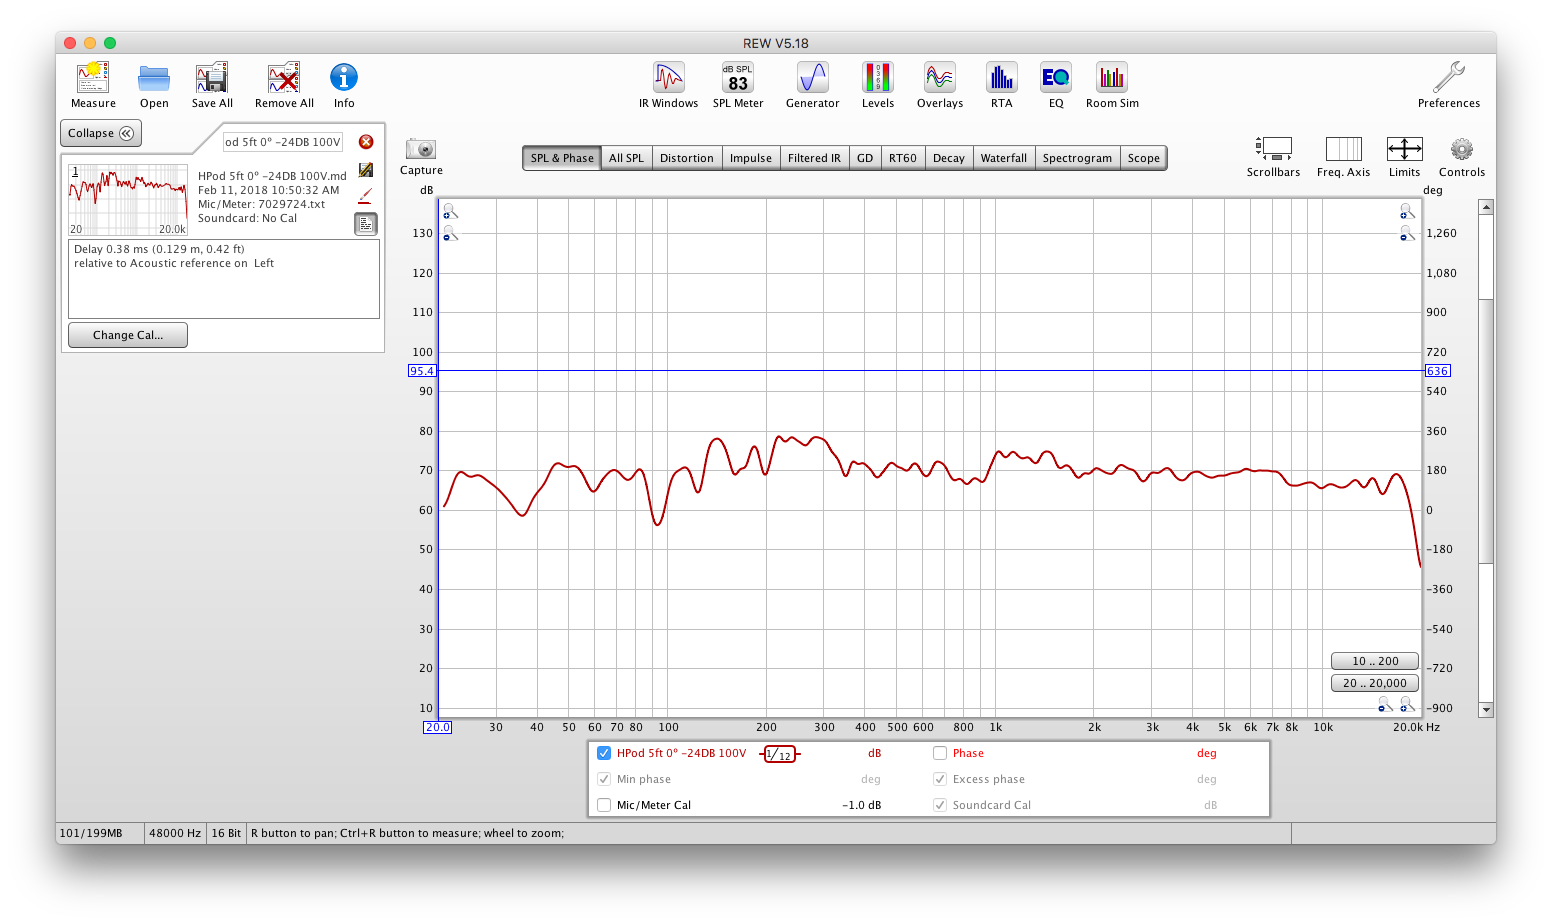The height and width of the screenshot is (924, 1552).
Task: Zoom out the frequency axis
Action: tap(1385, 704)
